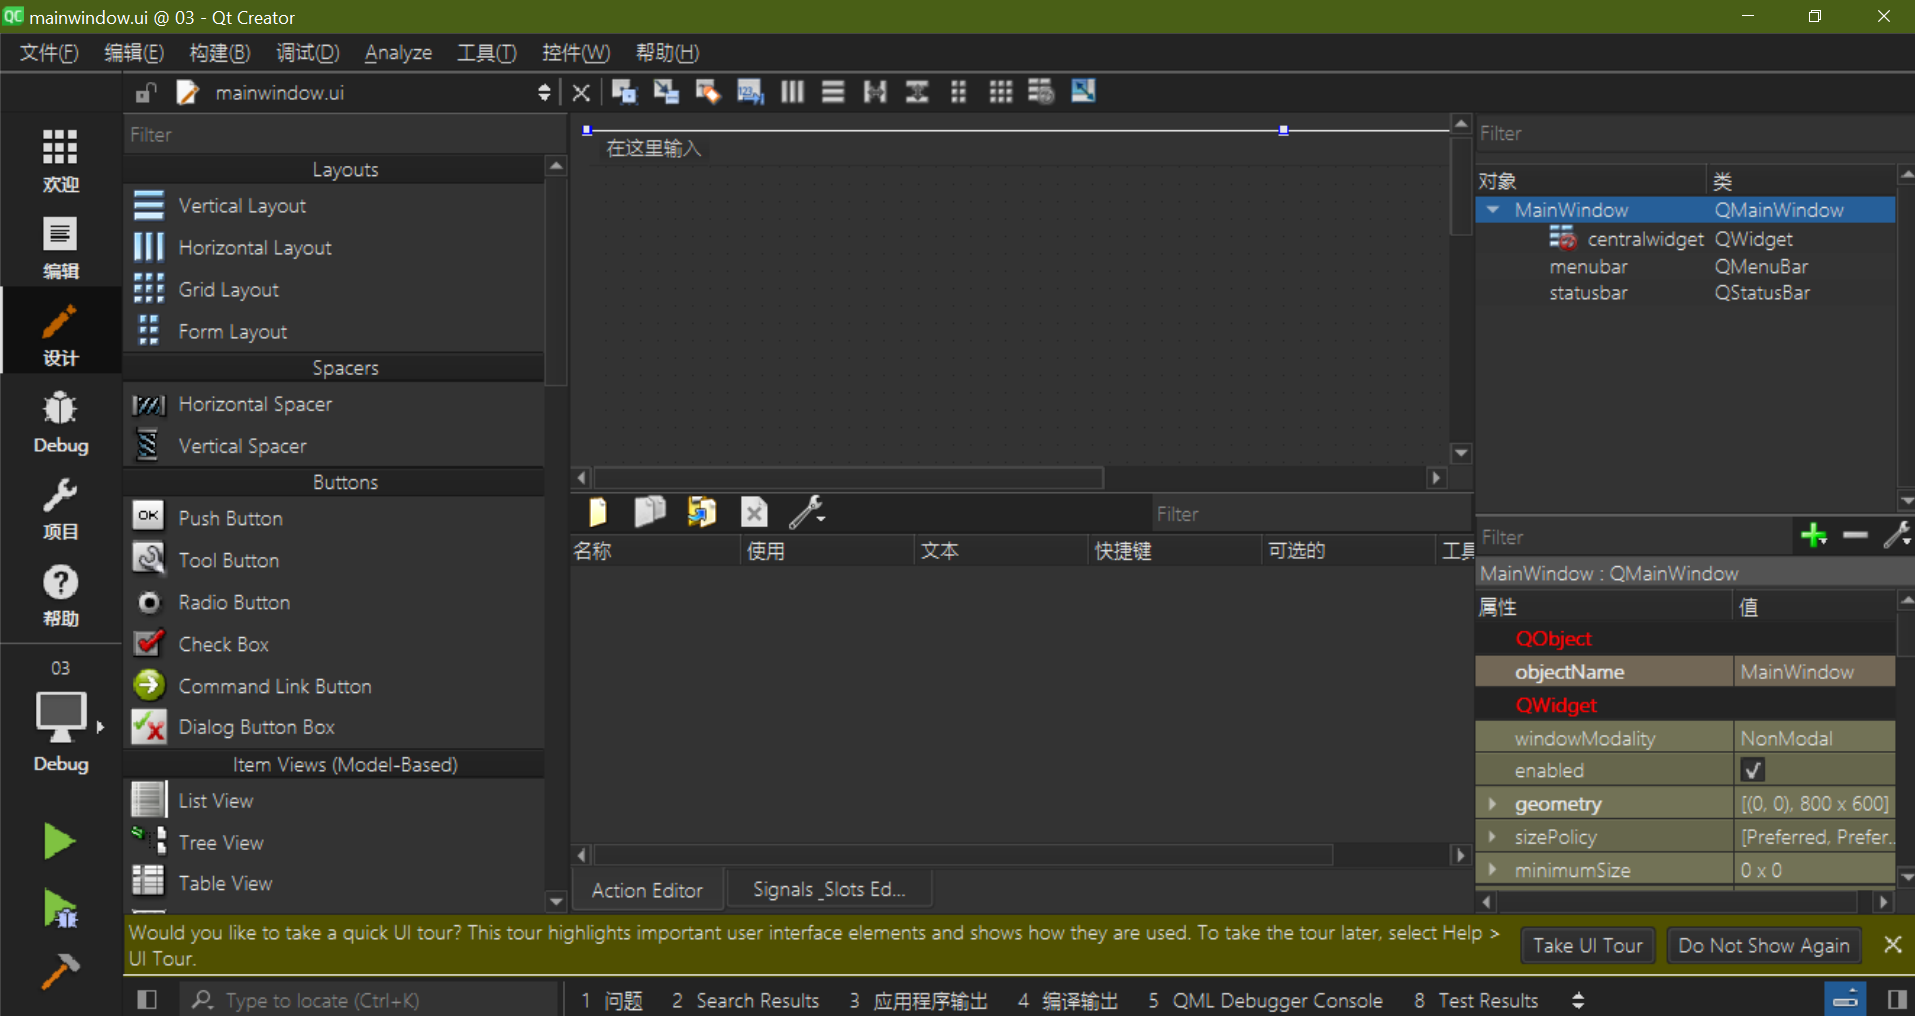1915x1016 pixels.
Task: Close the mainwindow.ui document
Action: click(x=581, y=93)
